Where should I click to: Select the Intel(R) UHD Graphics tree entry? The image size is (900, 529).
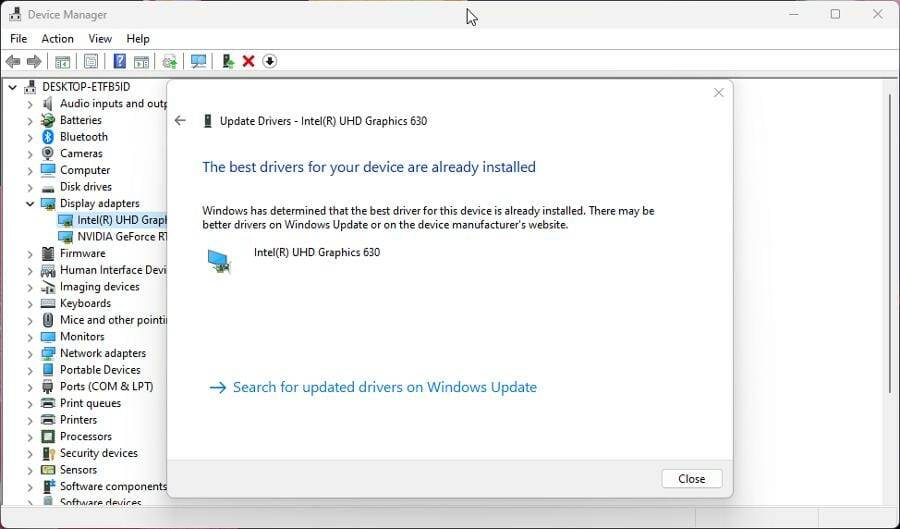112,220
